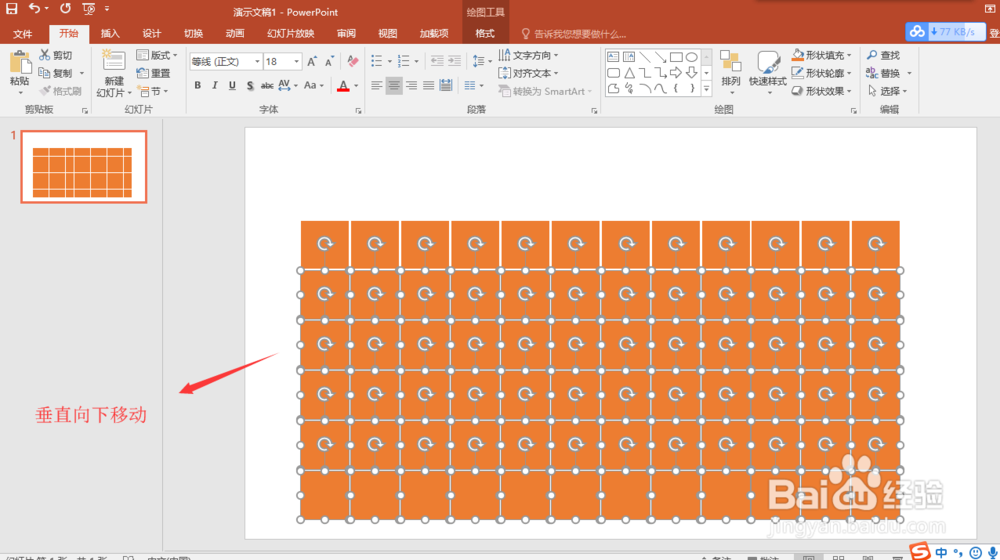
Task: Toggle bold formatting
Action: pos(198,85)
